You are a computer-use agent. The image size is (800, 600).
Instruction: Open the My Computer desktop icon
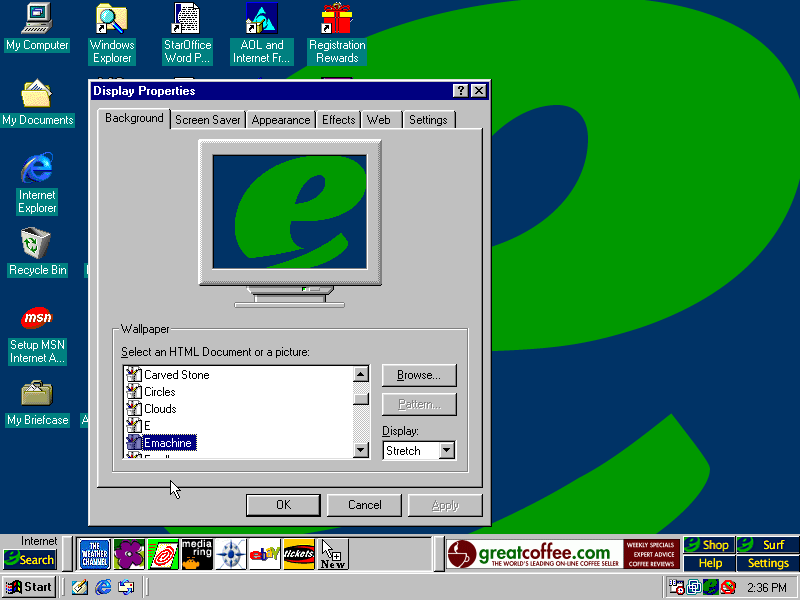click(37, 19)
